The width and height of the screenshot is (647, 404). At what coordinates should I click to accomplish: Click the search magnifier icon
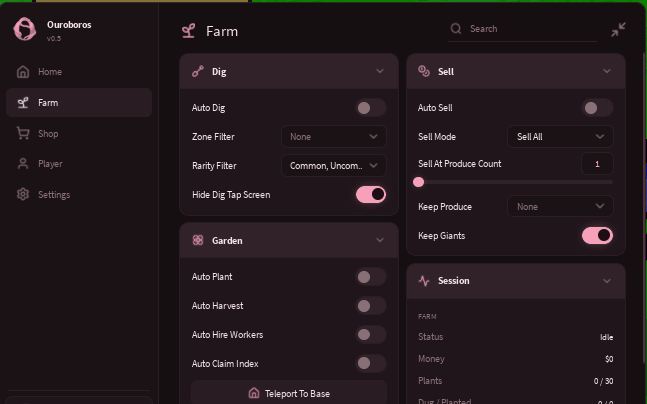[456, 28]
